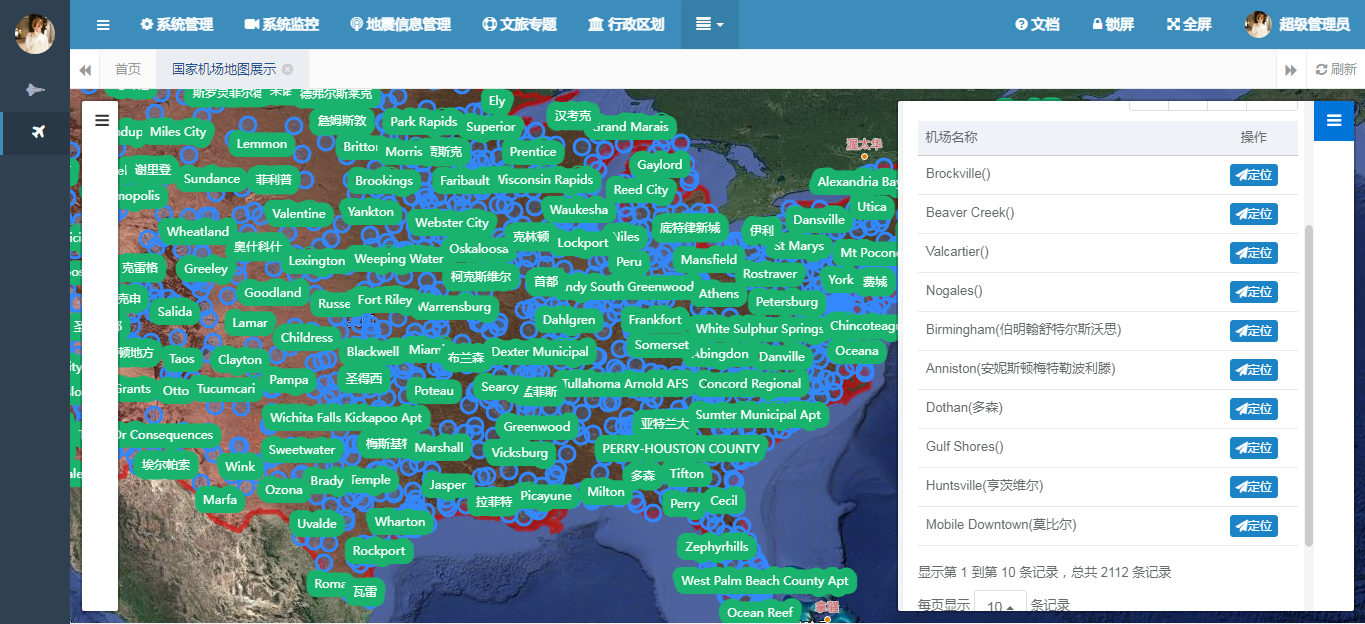Click the user avatar in the top-left corner
Image resolution: width=1365 pixels, height=624 pixels.
(x=35, y=33)
